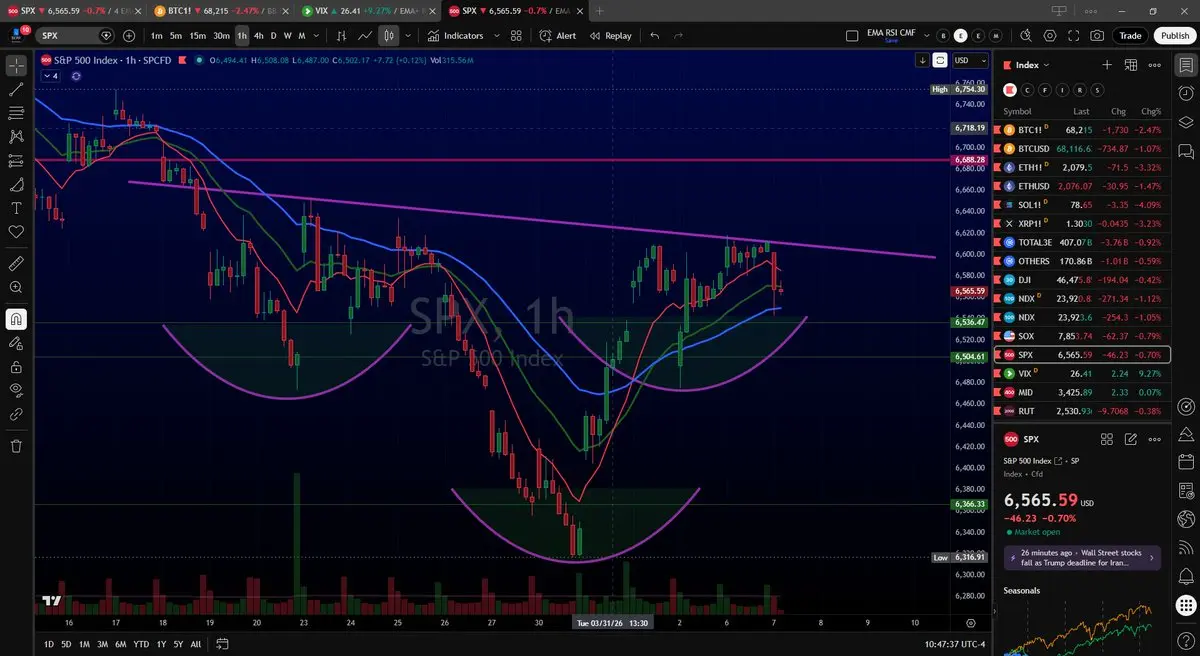
Task: Select the crosshair cursor tool
Action: (x=16, y=66)
